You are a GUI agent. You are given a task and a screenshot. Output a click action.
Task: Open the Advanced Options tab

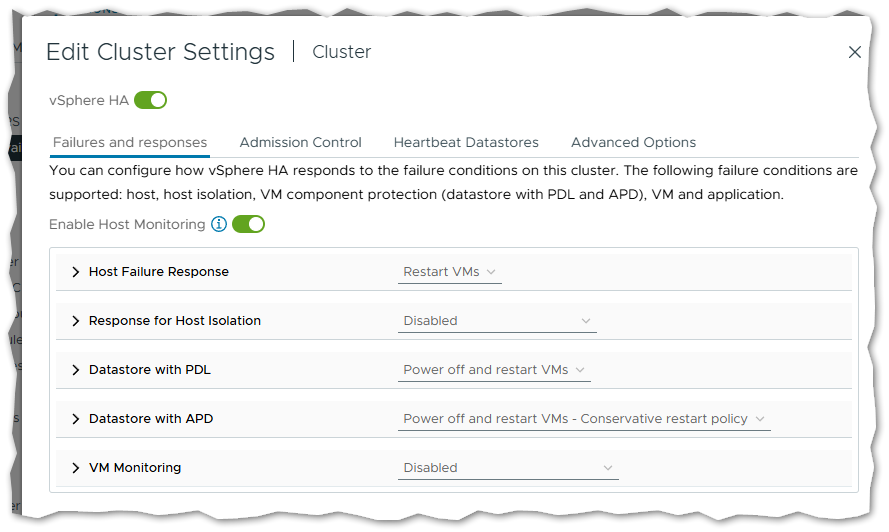(x=633, y=143)
